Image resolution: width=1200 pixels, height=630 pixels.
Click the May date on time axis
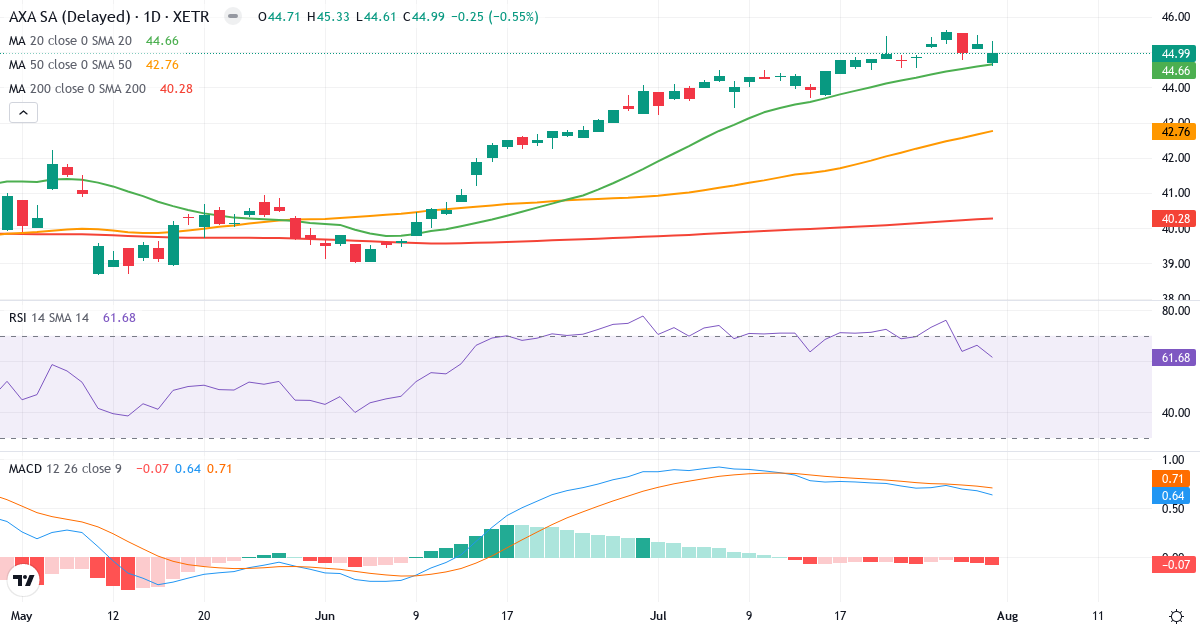(21, 614)
